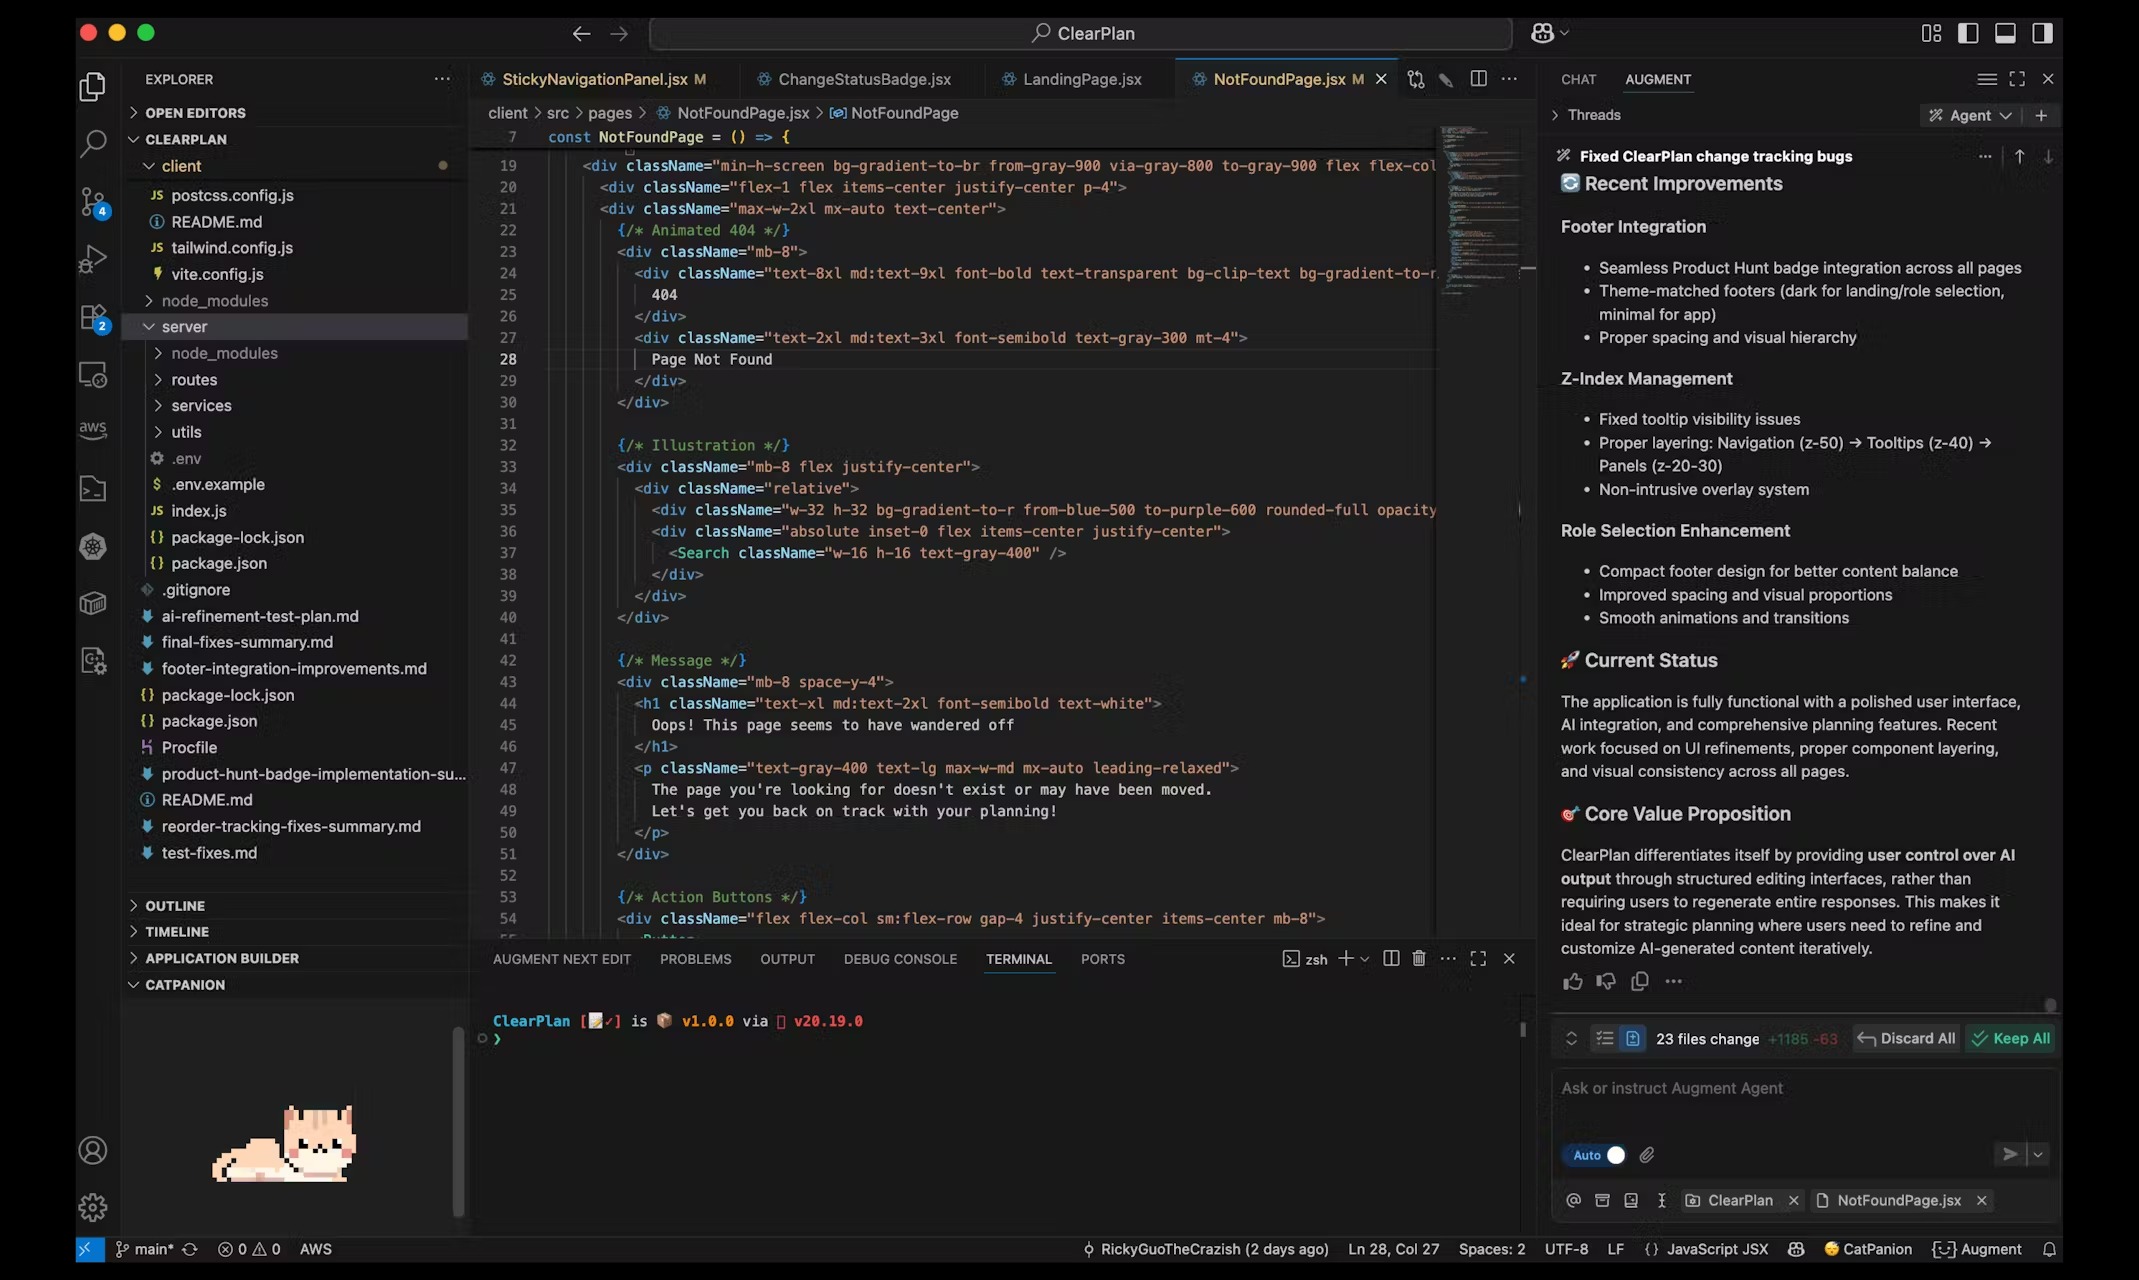Open the Manage gear settings icon
Viewport: 2139px width, 1280px height.
(x=93, y=1208)
